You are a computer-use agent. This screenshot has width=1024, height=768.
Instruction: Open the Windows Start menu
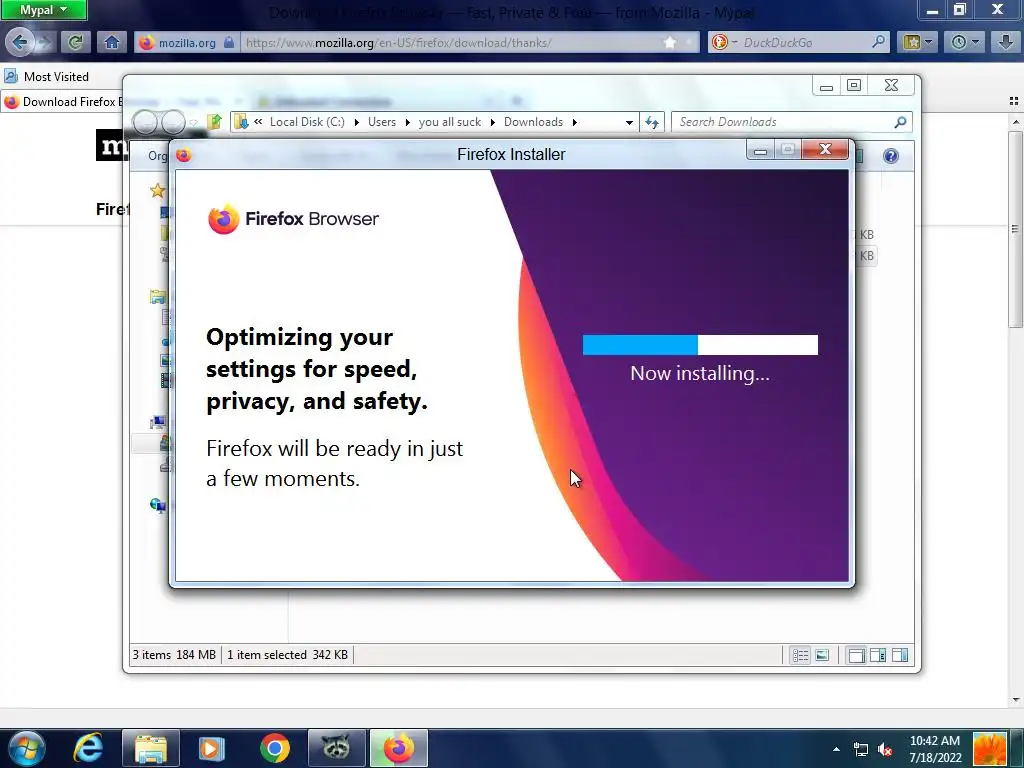click(x=26, y=748)
